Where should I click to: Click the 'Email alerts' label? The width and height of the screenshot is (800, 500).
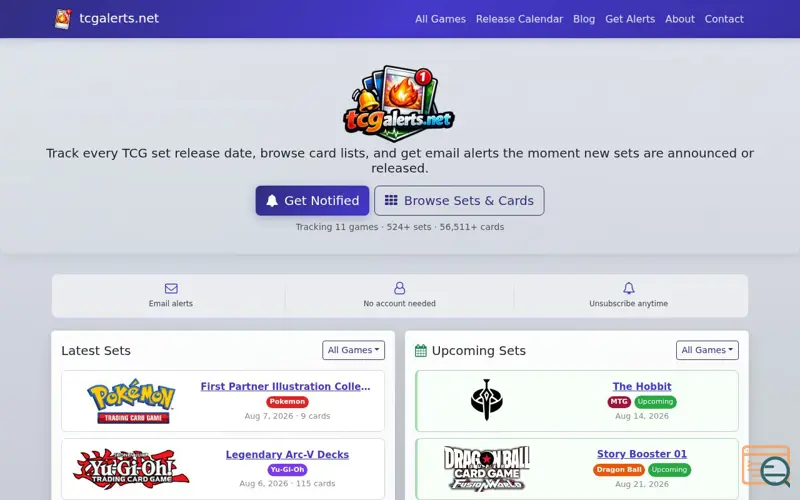[x=171, y=304]
